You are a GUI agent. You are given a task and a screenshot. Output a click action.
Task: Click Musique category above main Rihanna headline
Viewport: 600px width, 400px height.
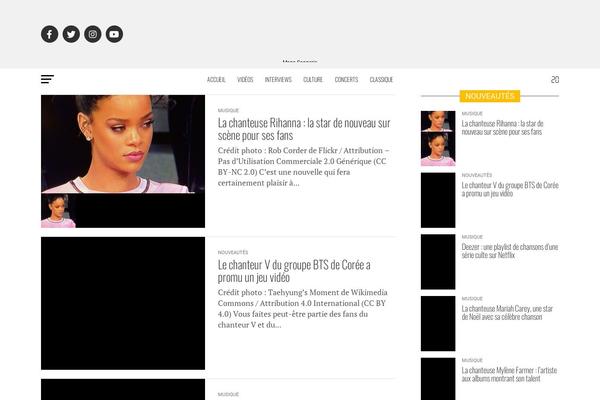point(228,110)
